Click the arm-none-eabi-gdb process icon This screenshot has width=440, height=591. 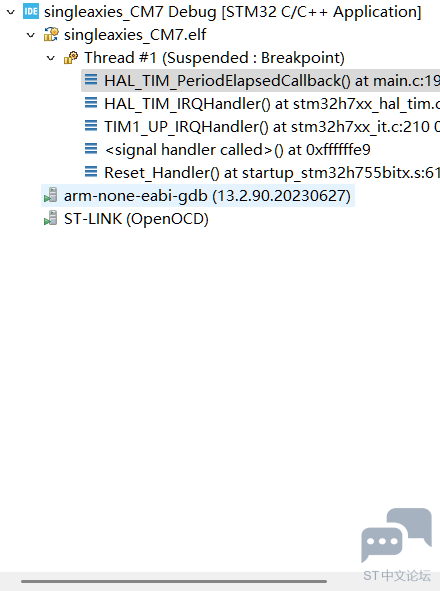51,195
